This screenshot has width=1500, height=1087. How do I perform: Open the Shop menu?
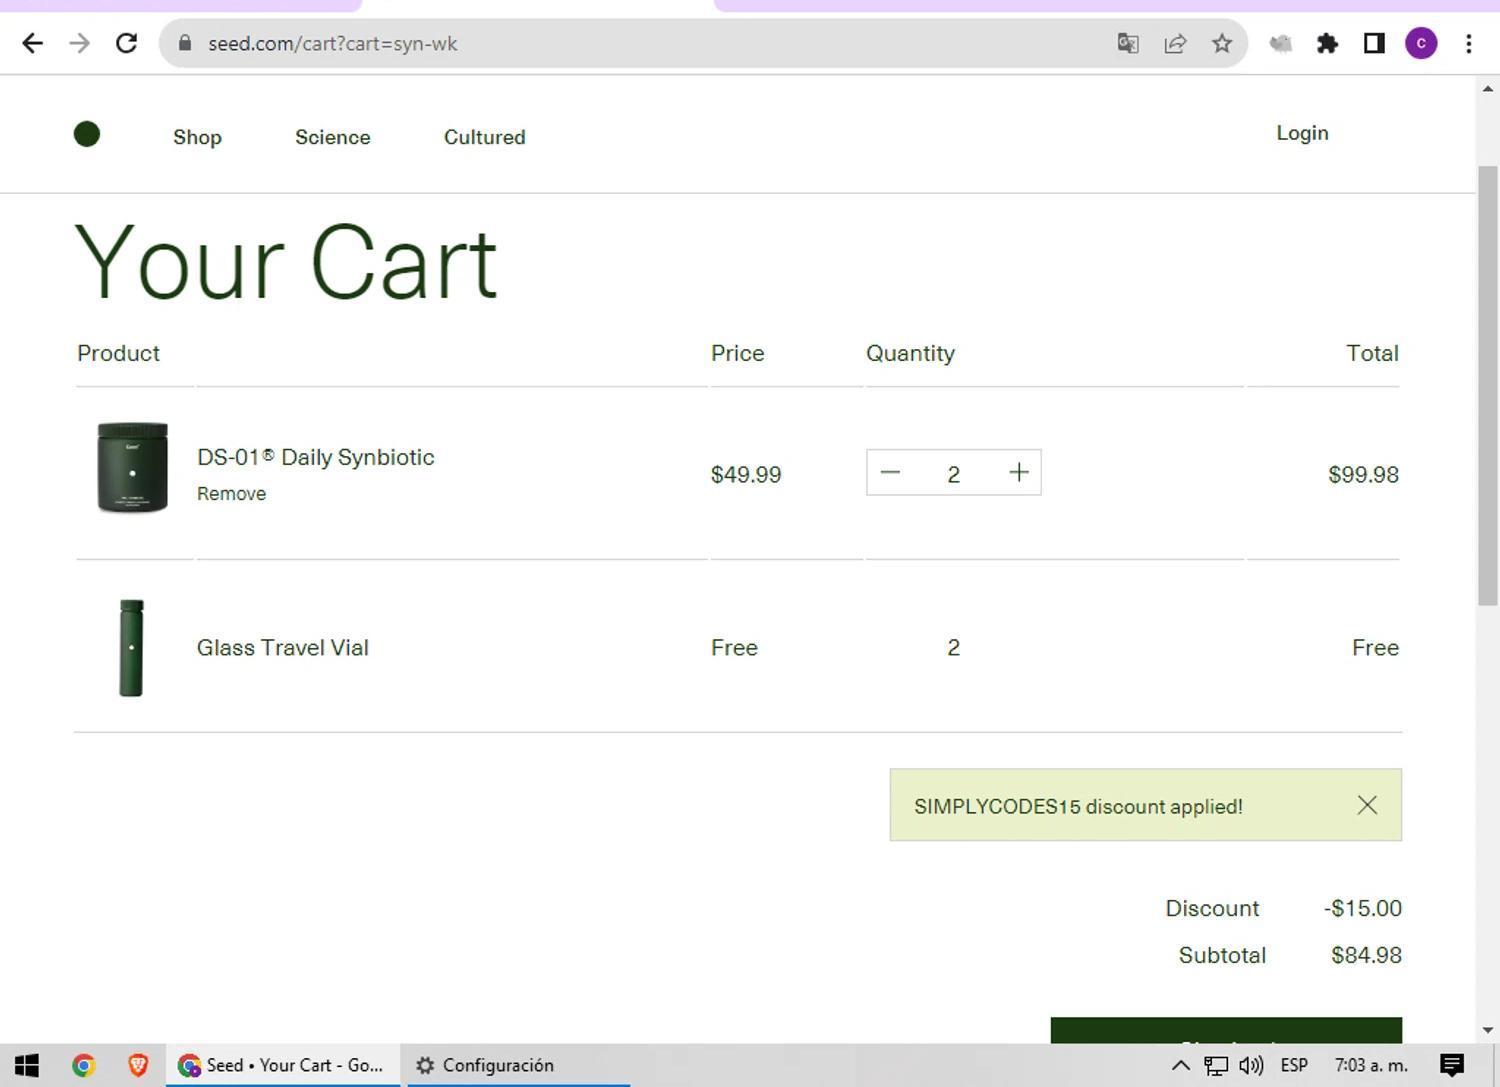197,137
